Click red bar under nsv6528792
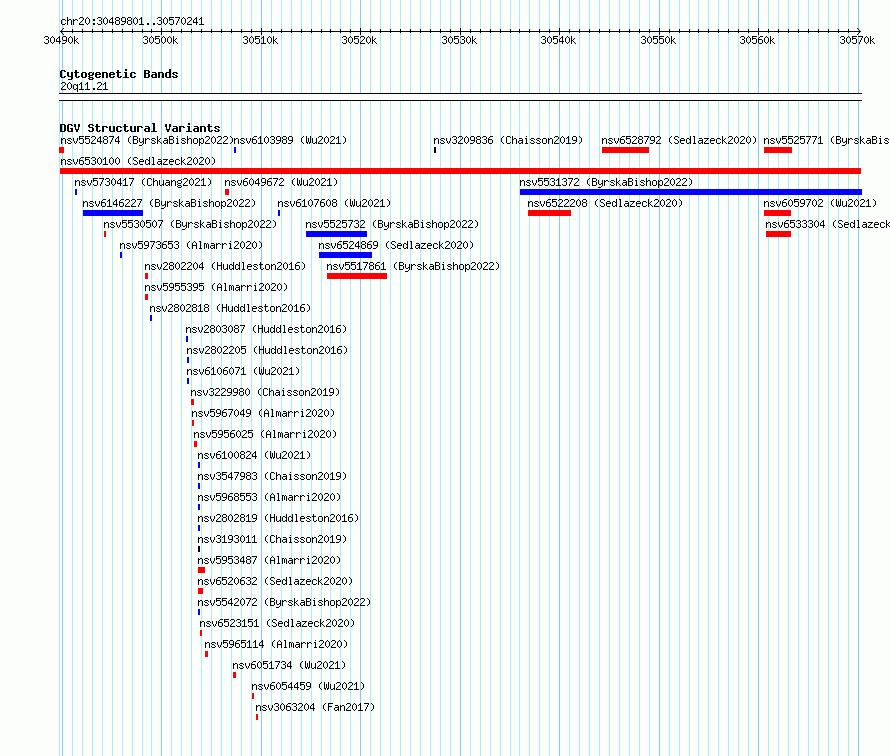Viewport: 890px width, 756px height. point(625,150)
